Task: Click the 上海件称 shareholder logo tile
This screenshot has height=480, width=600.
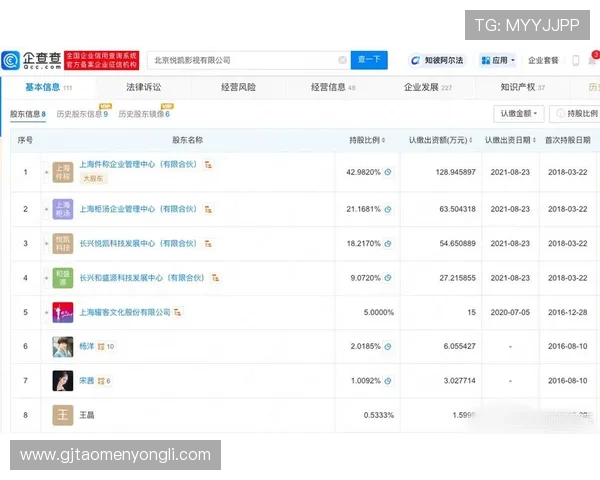Action: [x=63, y=172]
